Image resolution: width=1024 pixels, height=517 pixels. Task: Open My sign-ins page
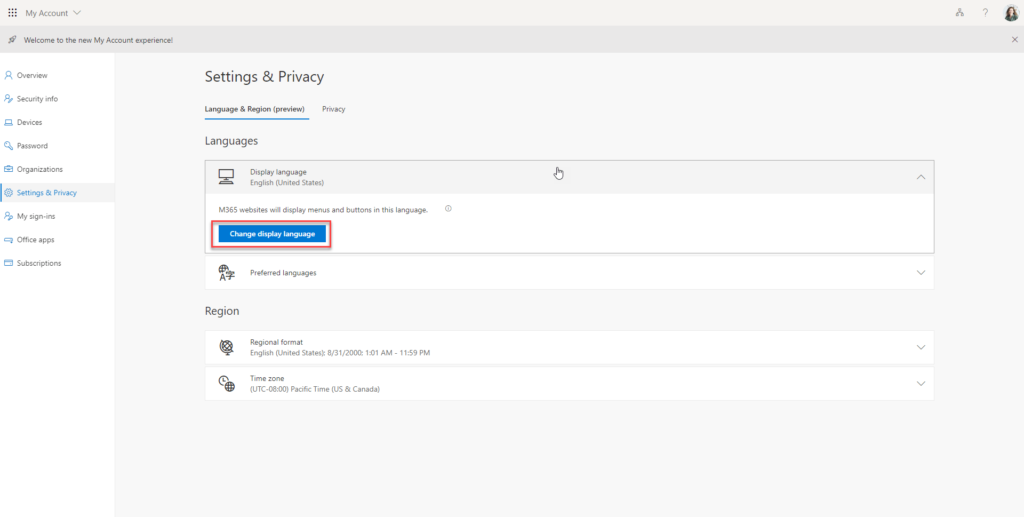[37, 216]
